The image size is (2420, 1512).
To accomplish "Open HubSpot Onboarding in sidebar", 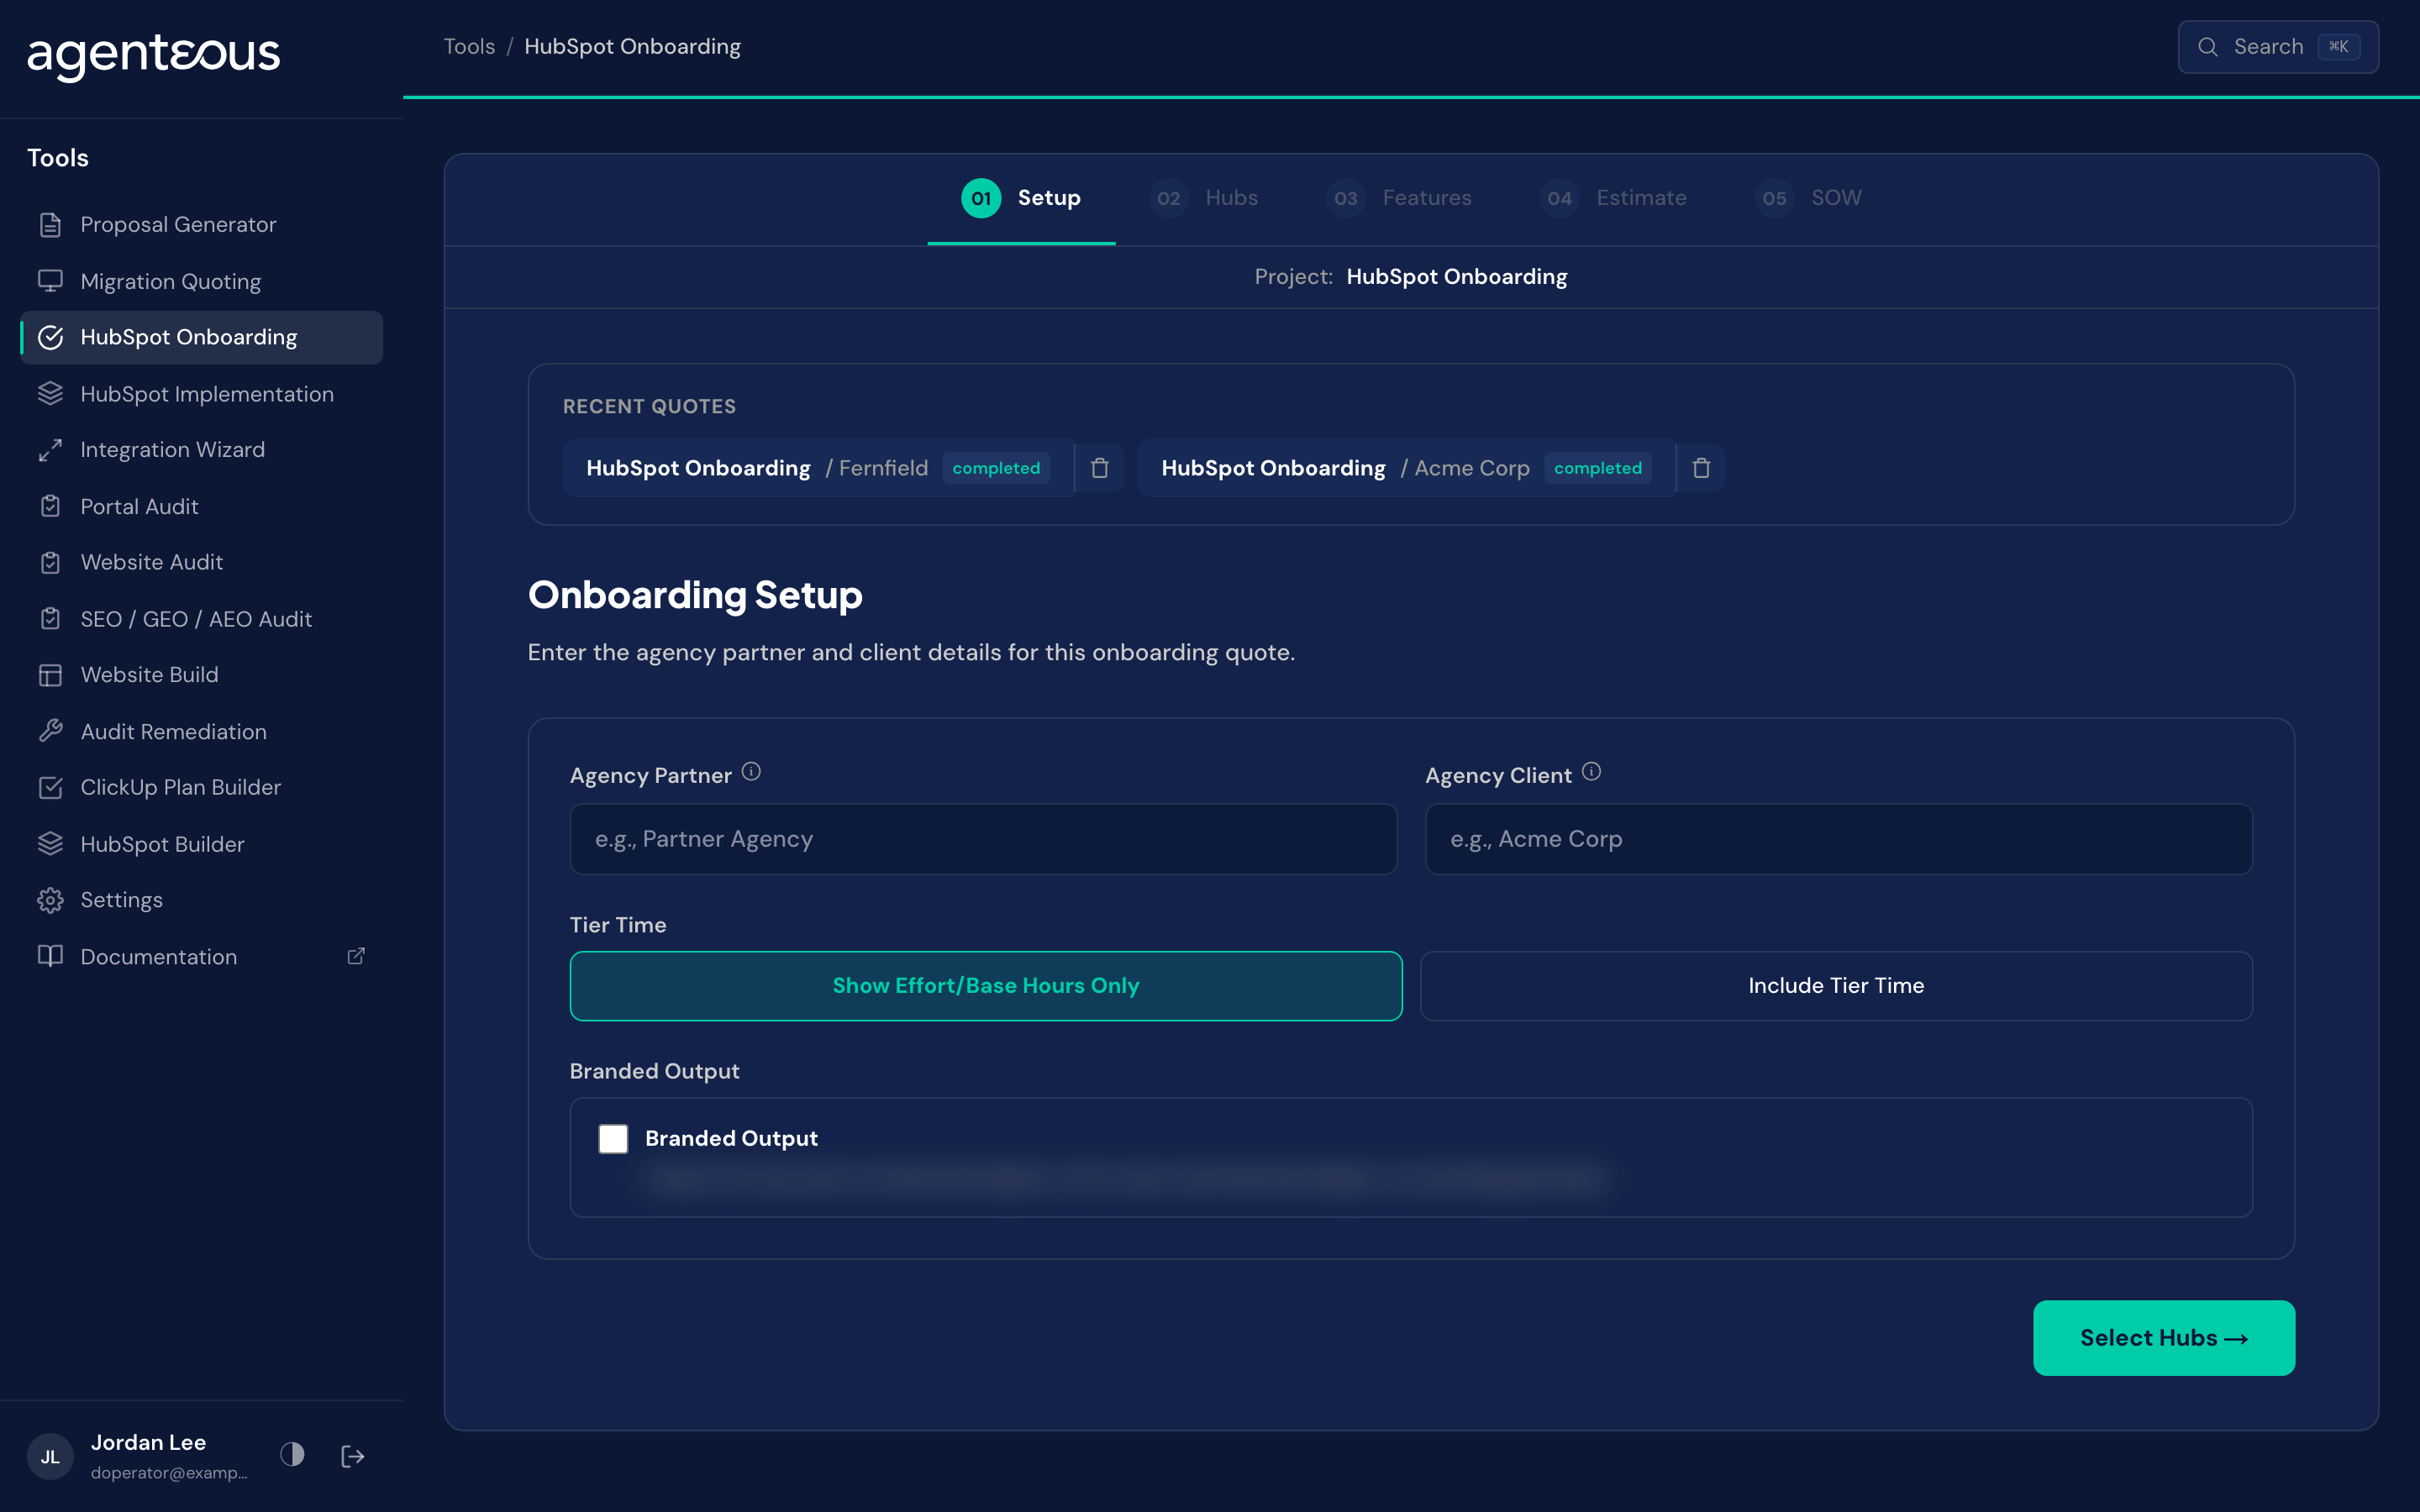I will coord(201,337).
